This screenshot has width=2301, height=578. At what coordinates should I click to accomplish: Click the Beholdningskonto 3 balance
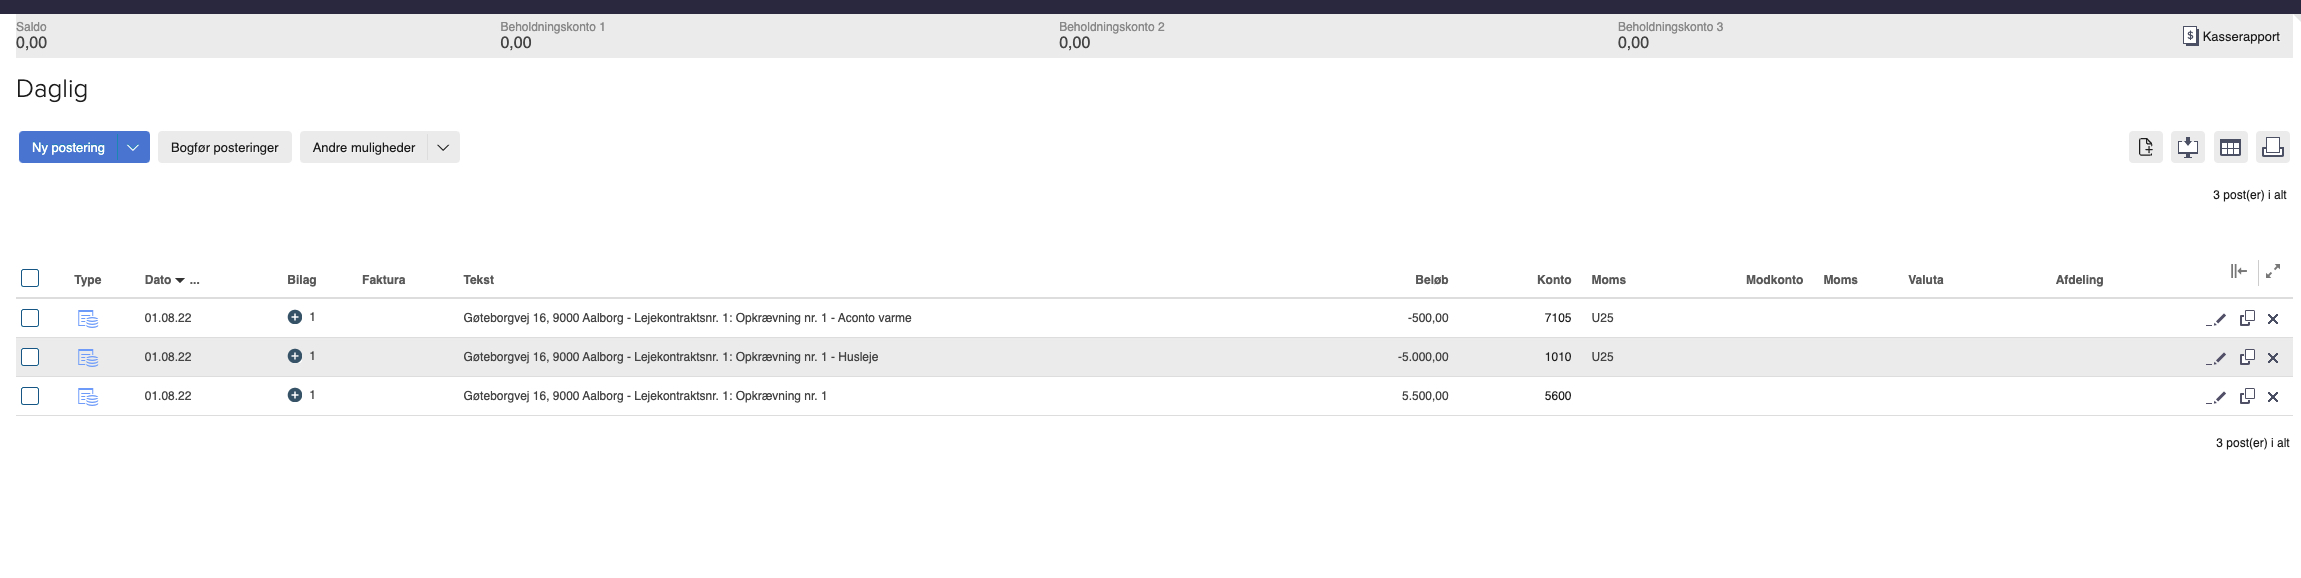click(x=1634, y=43)
